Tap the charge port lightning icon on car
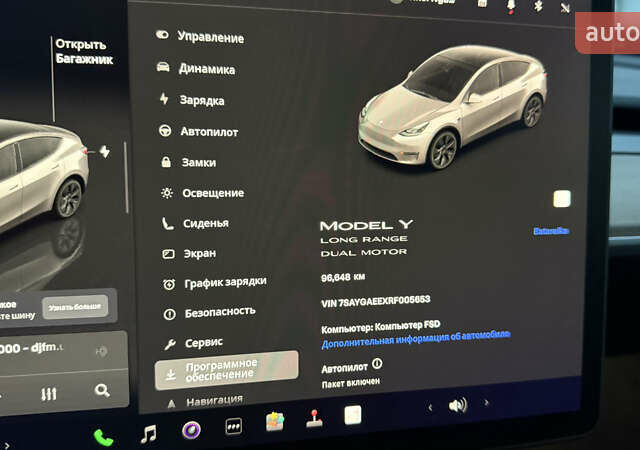Image resolution: width=640 pixels, height=450 pixels. pyautogui.click(x=105, y=151)
